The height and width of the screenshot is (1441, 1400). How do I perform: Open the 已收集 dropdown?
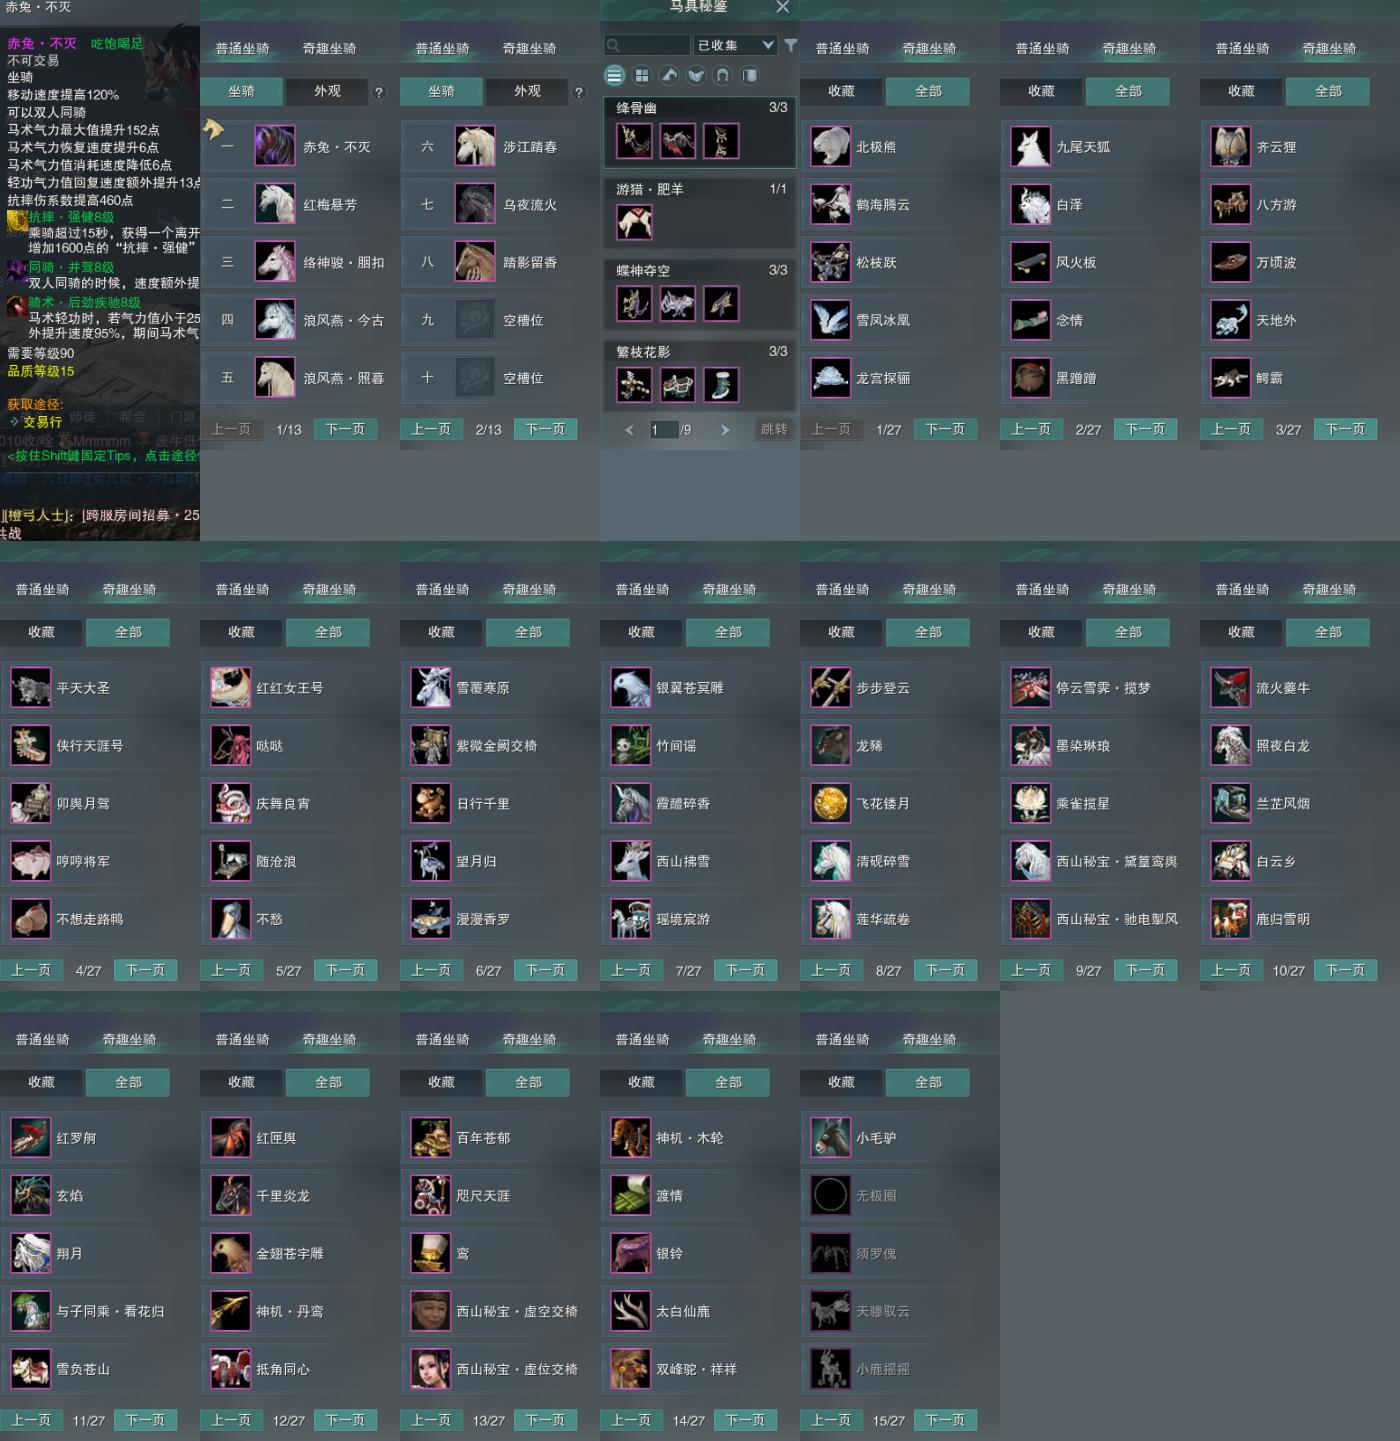point(735,45)
